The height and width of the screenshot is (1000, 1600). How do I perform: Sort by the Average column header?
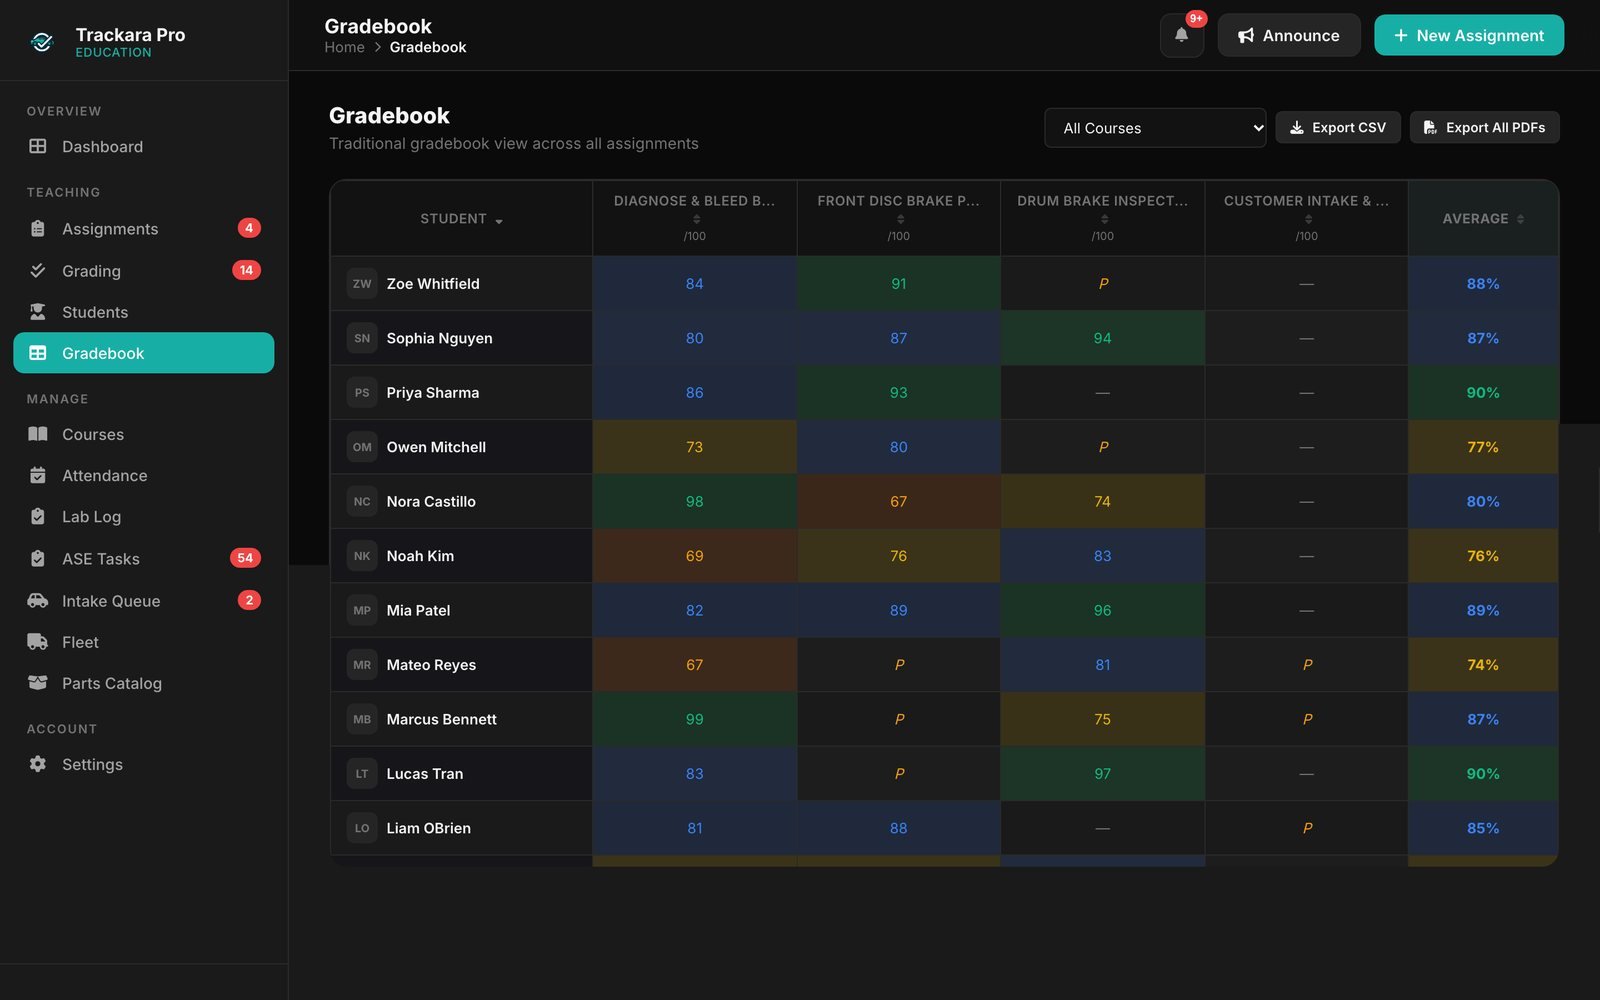click(x=1483, y=219)
